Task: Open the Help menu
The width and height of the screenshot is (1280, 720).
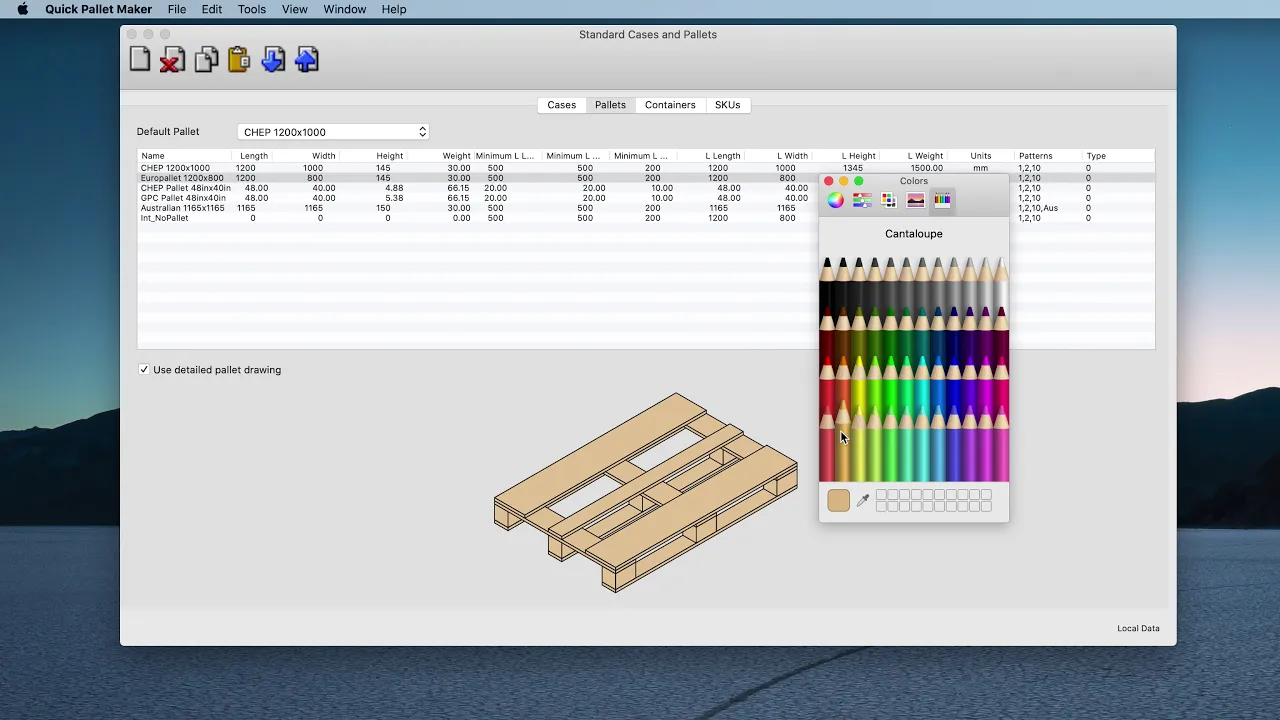Action: click(394, 9)
